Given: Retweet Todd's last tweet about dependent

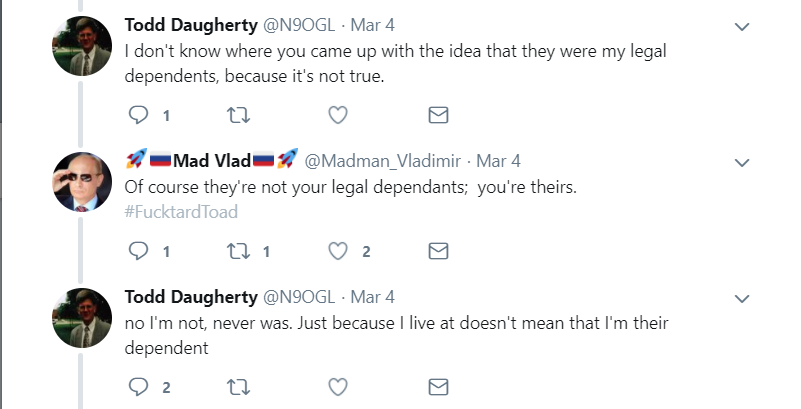Looking at the screenshot, I should click(x=239, y=386).
